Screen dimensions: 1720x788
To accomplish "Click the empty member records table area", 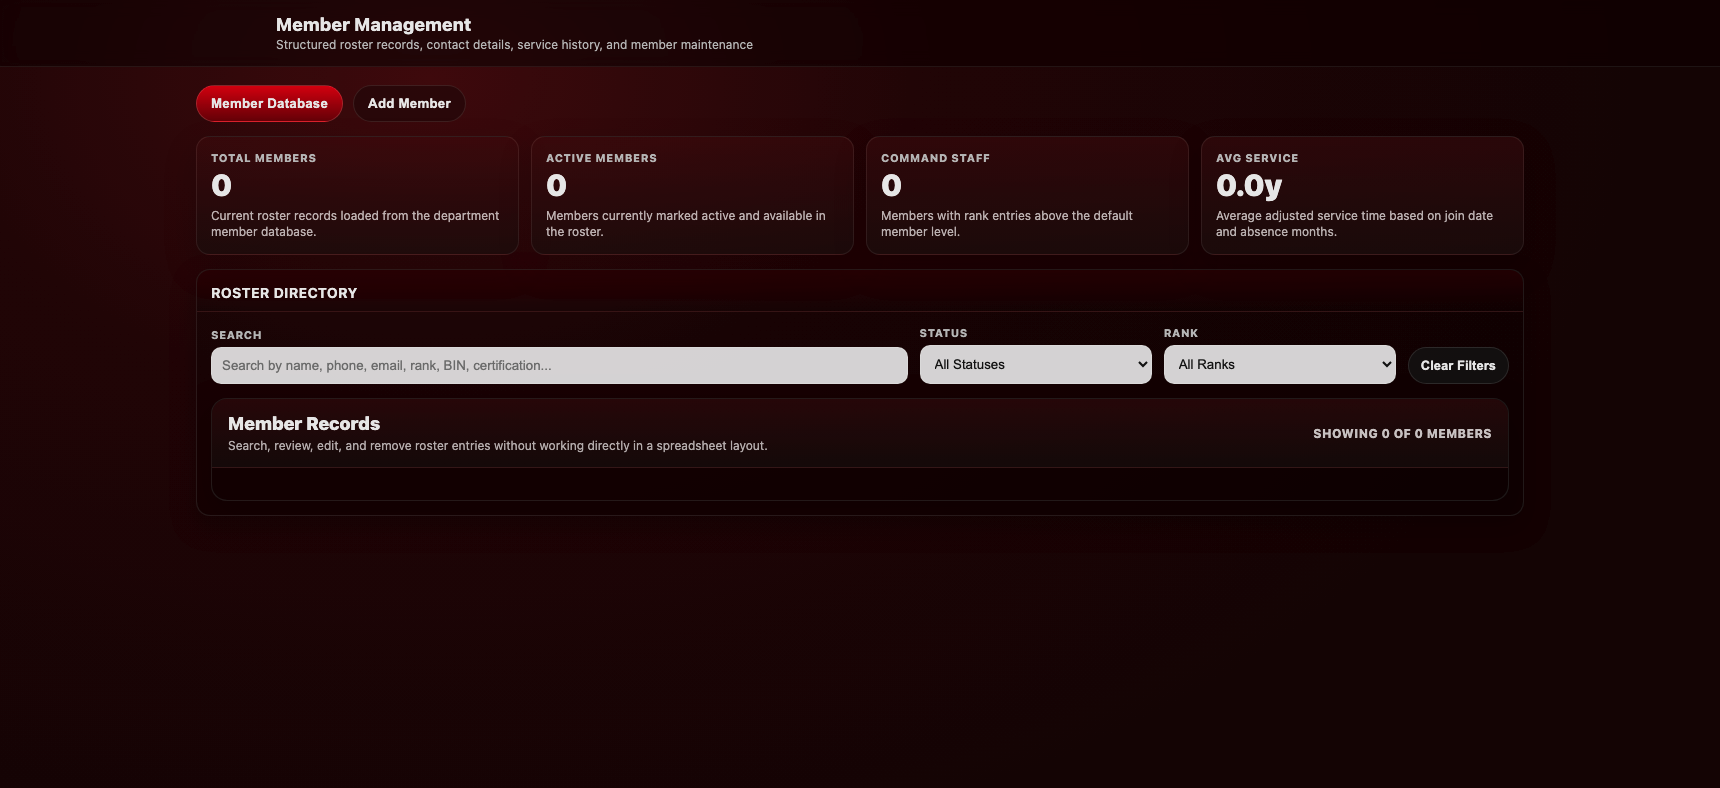I will 859,484.
